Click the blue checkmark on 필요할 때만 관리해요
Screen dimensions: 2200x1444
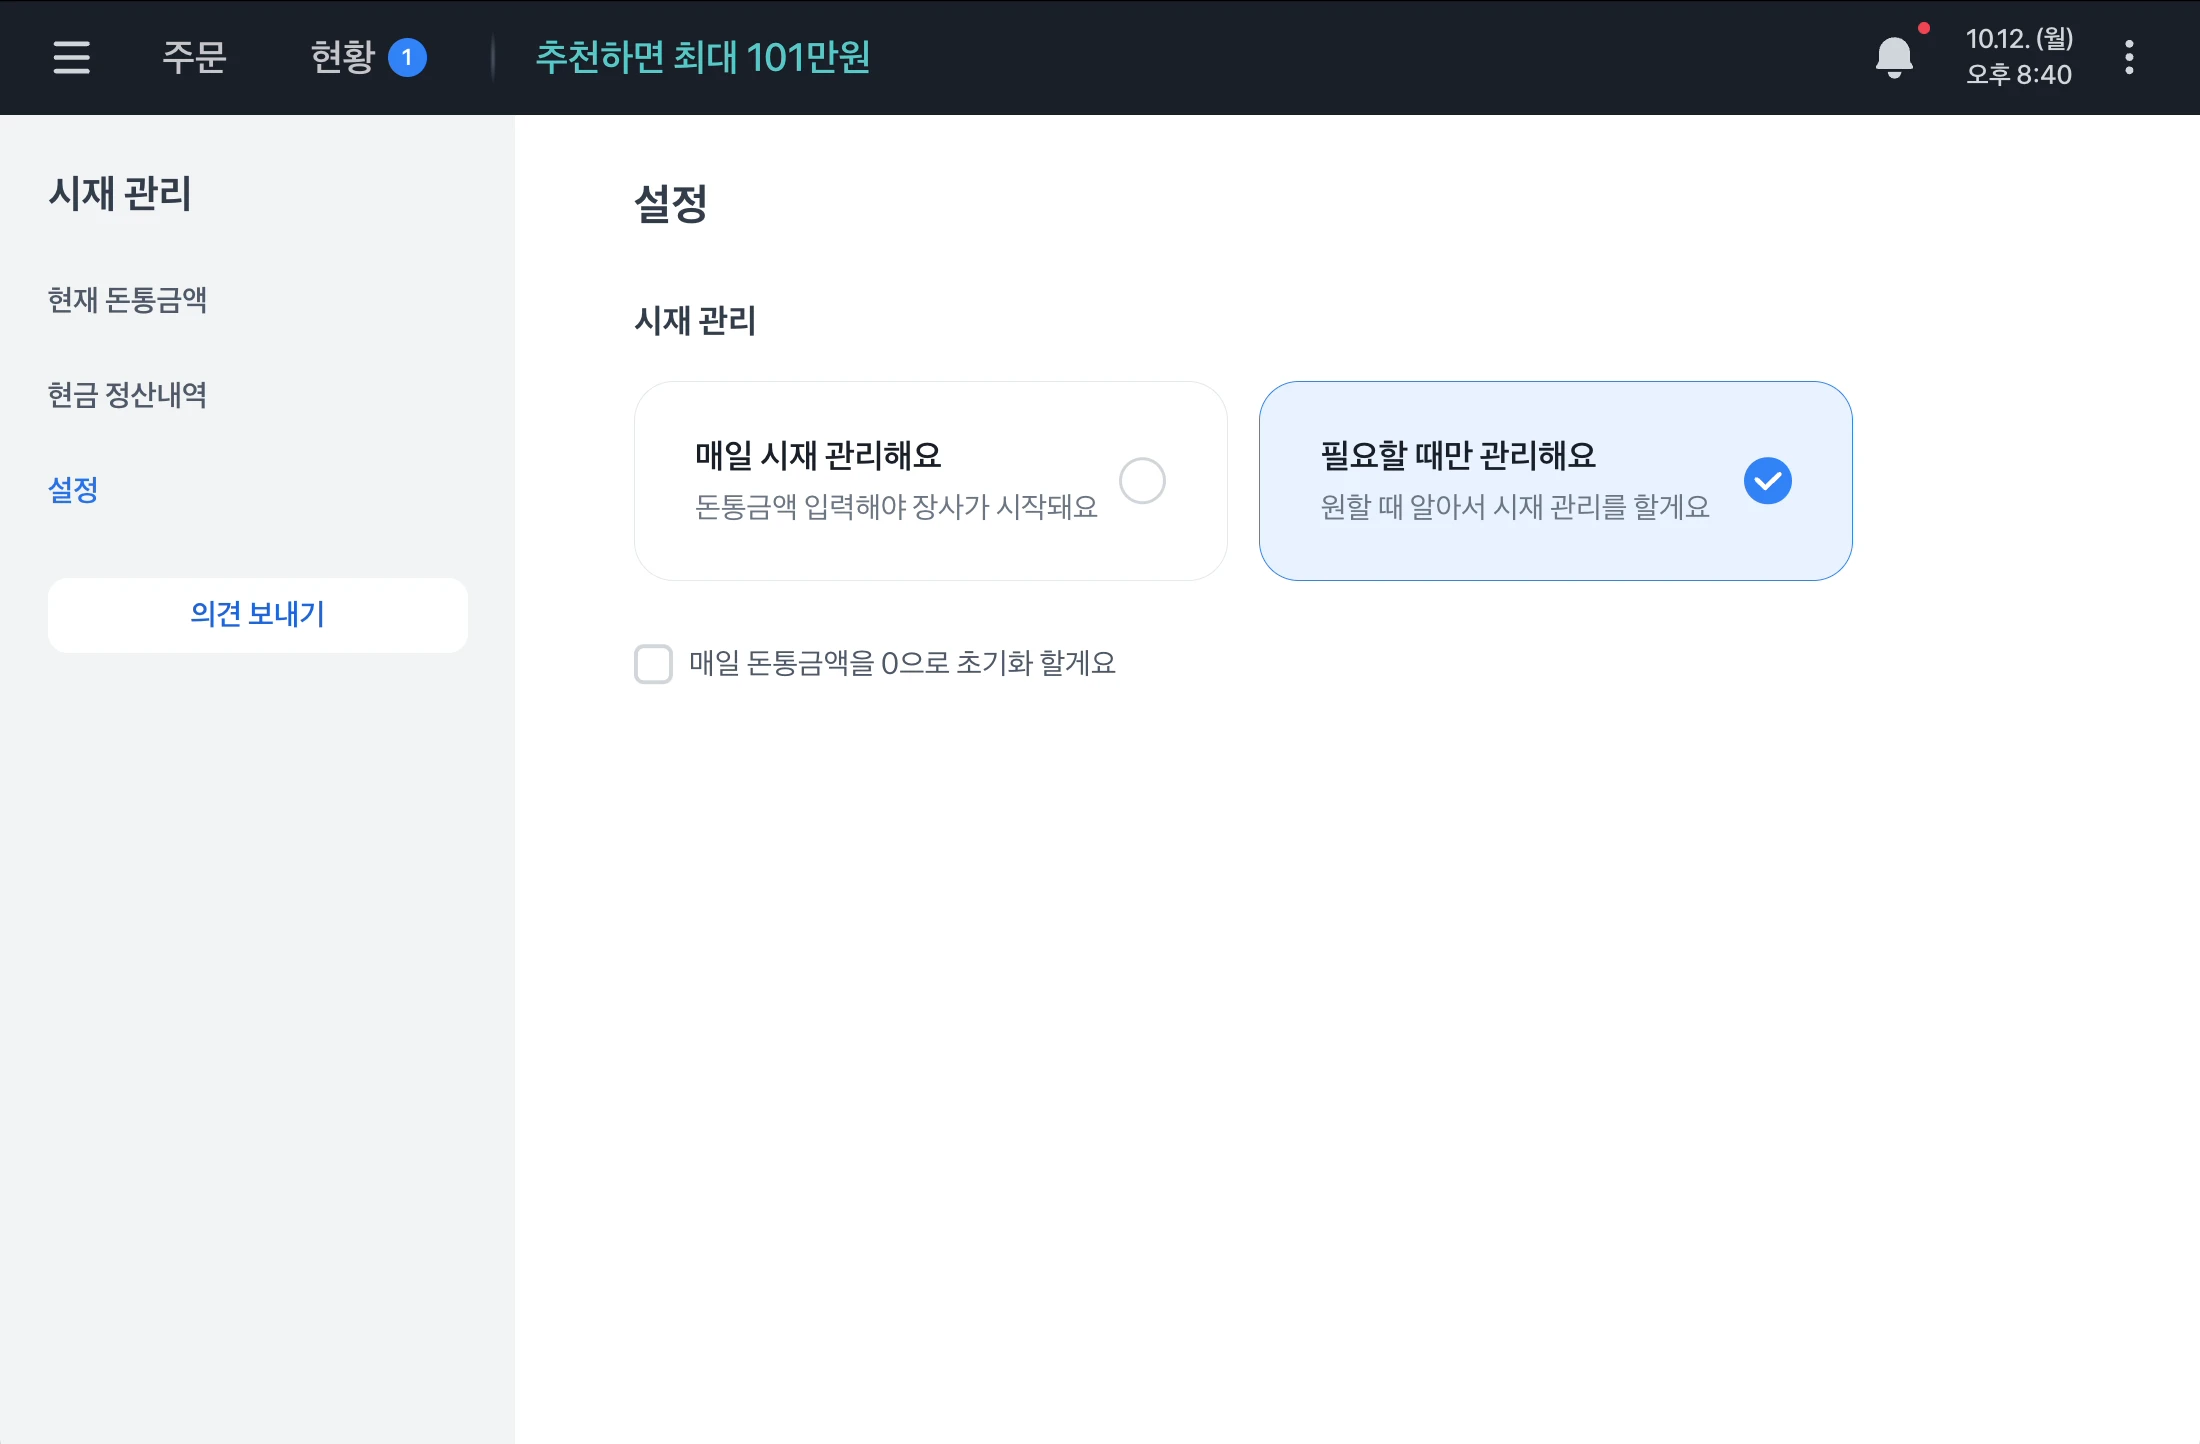(x=1767, y=481)
